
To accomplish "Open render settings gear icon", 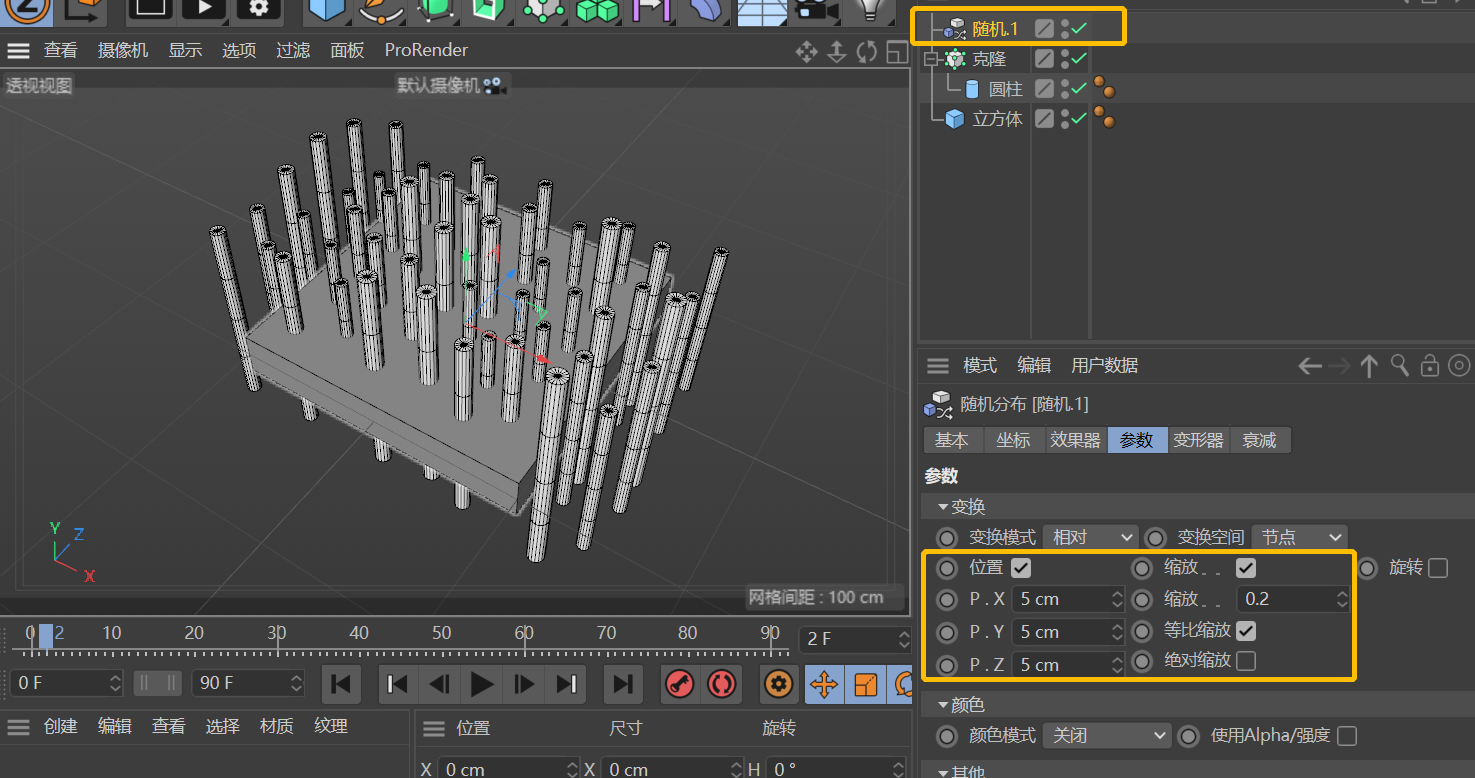I will (x=259, y=10).
